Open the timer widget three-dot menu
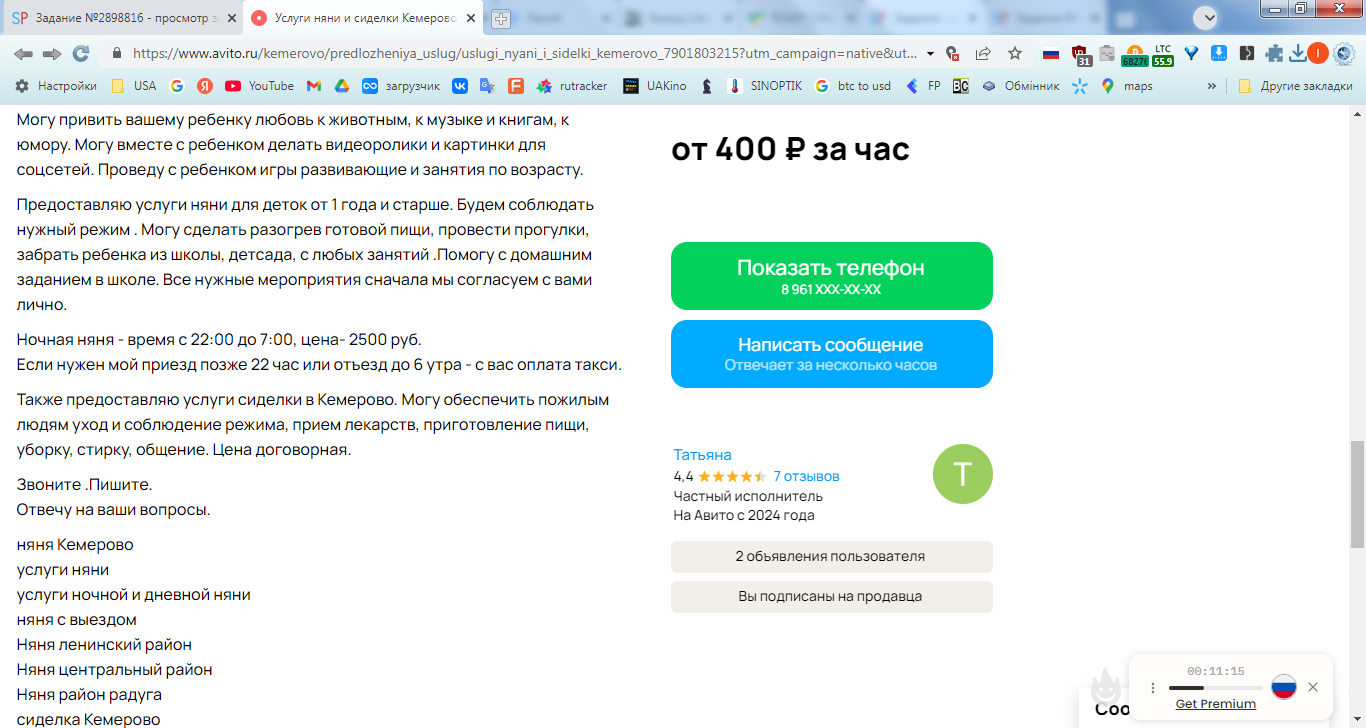The image size is (1366, 728). [1153, 688]
